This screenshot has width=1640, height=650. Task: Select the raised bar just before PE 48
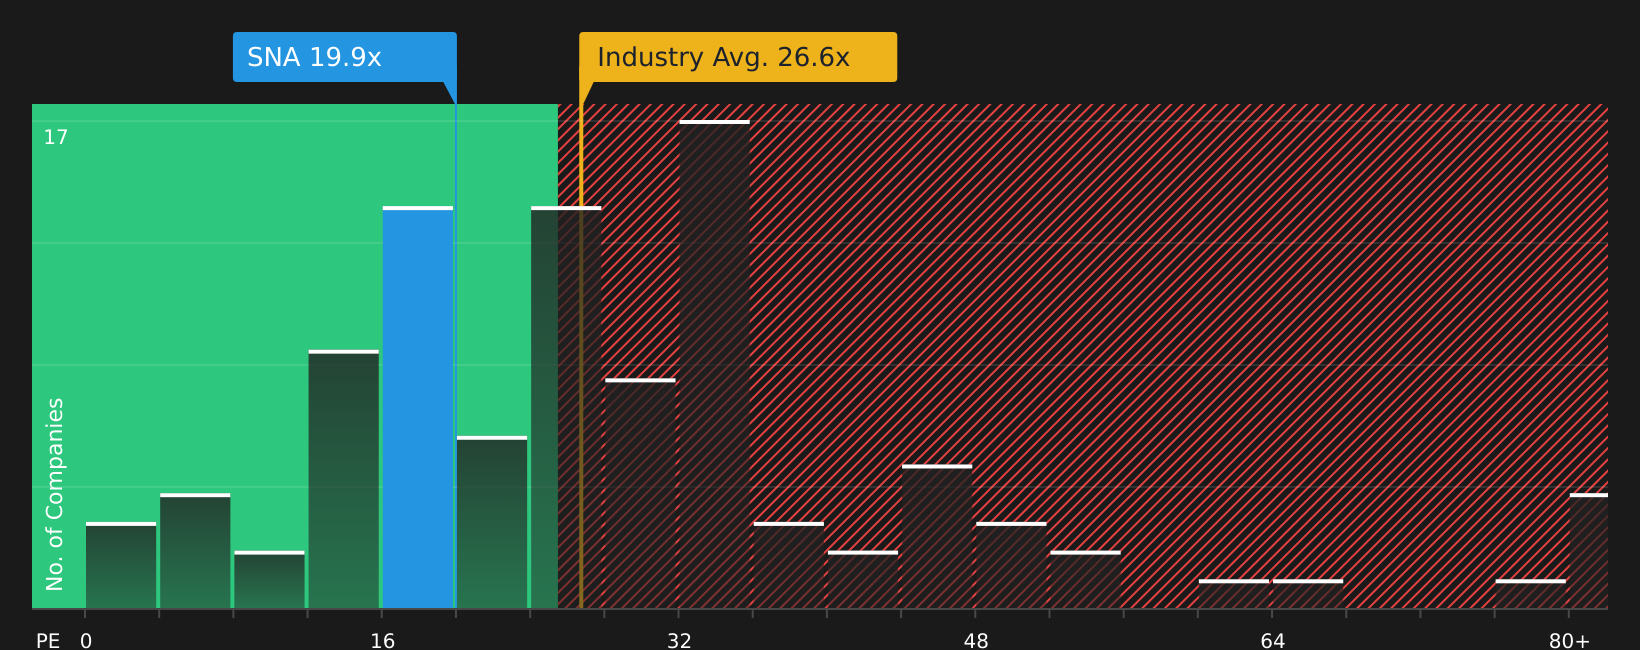(937, 537)
